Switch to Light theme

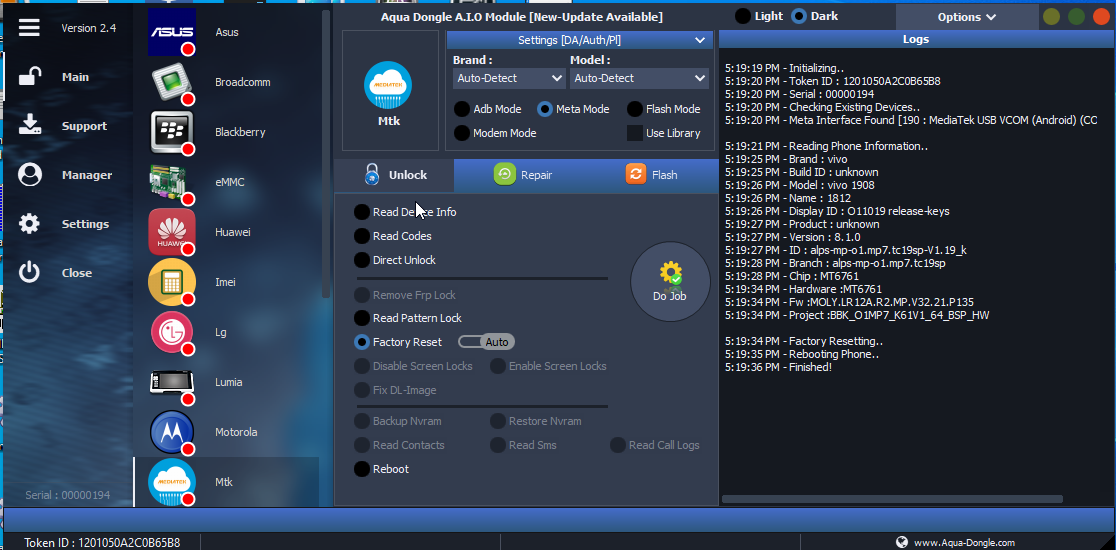click(743, 16)
